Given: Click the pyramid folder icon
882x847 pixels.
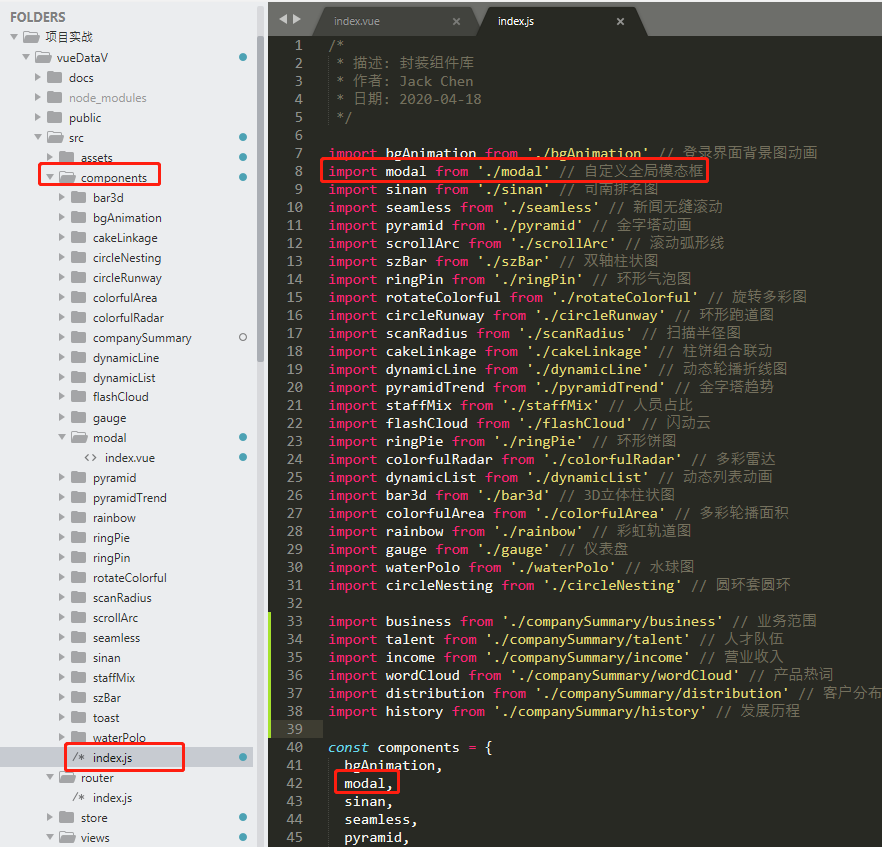Looking at the screenshot, I should [78, 477].
